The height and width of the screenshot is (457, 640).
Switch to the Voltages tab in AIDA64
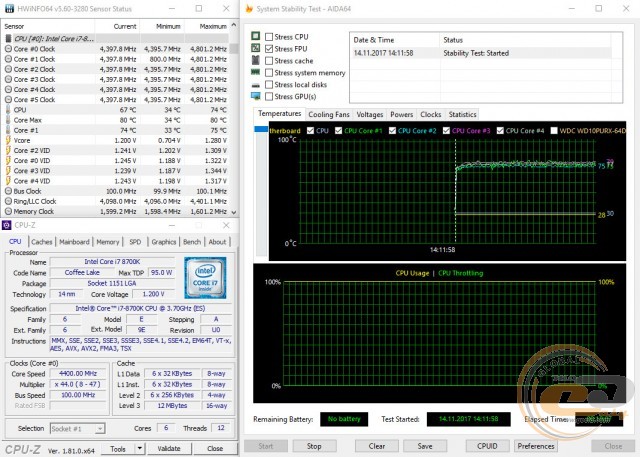click(370, 115)
